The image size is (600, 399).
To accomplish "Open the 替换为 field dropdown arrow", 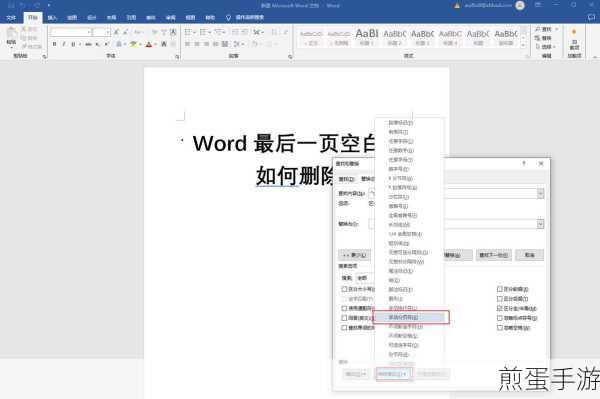I will 540,224.
